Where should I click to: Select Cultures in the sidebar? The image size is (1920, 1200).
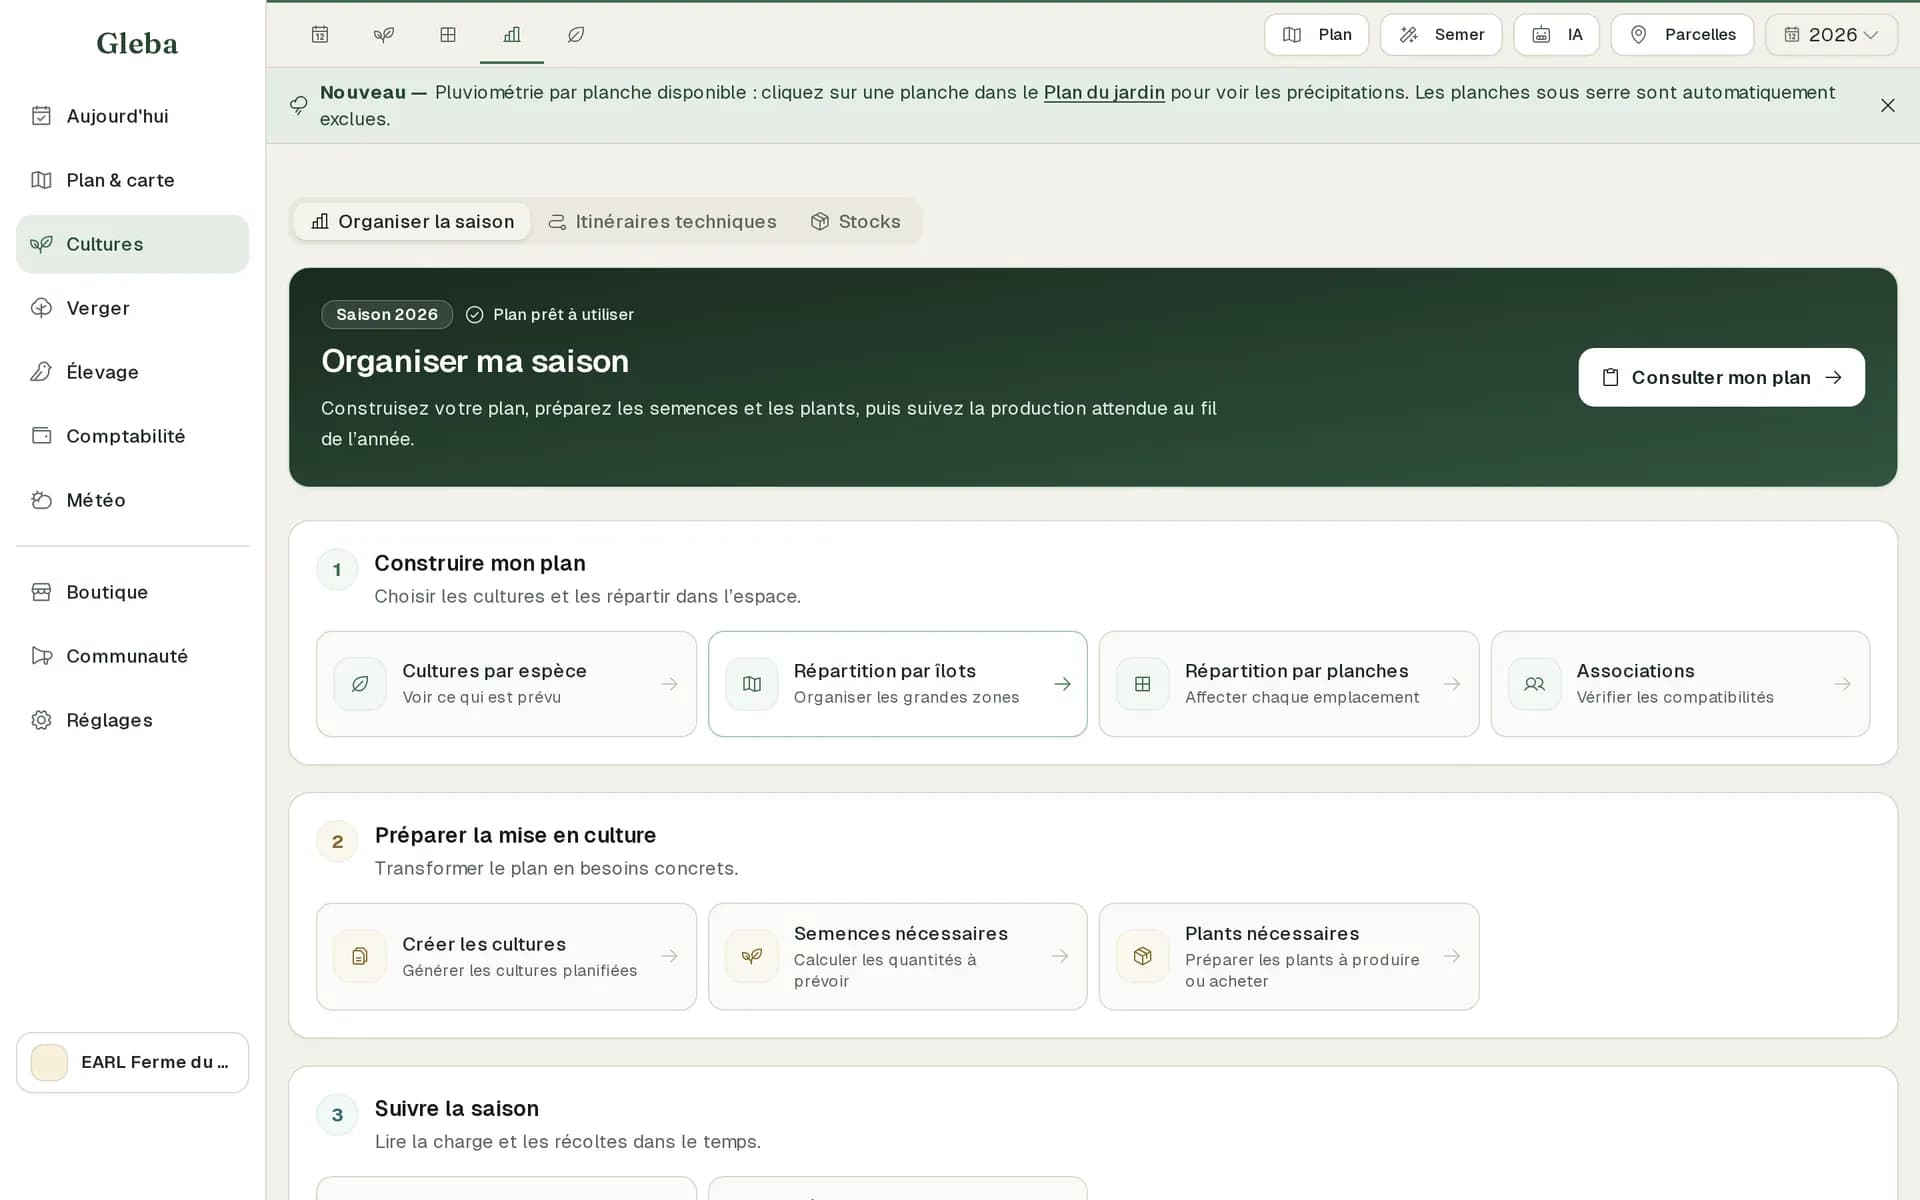[132, 244]
